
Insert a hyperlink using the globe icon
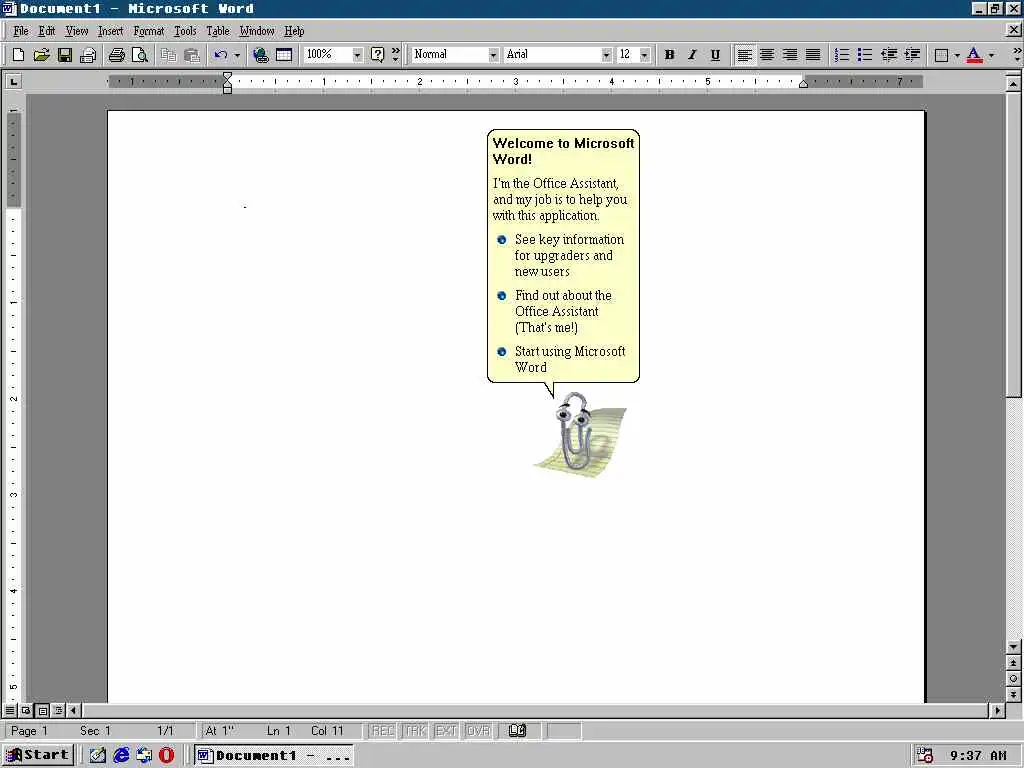261,55
